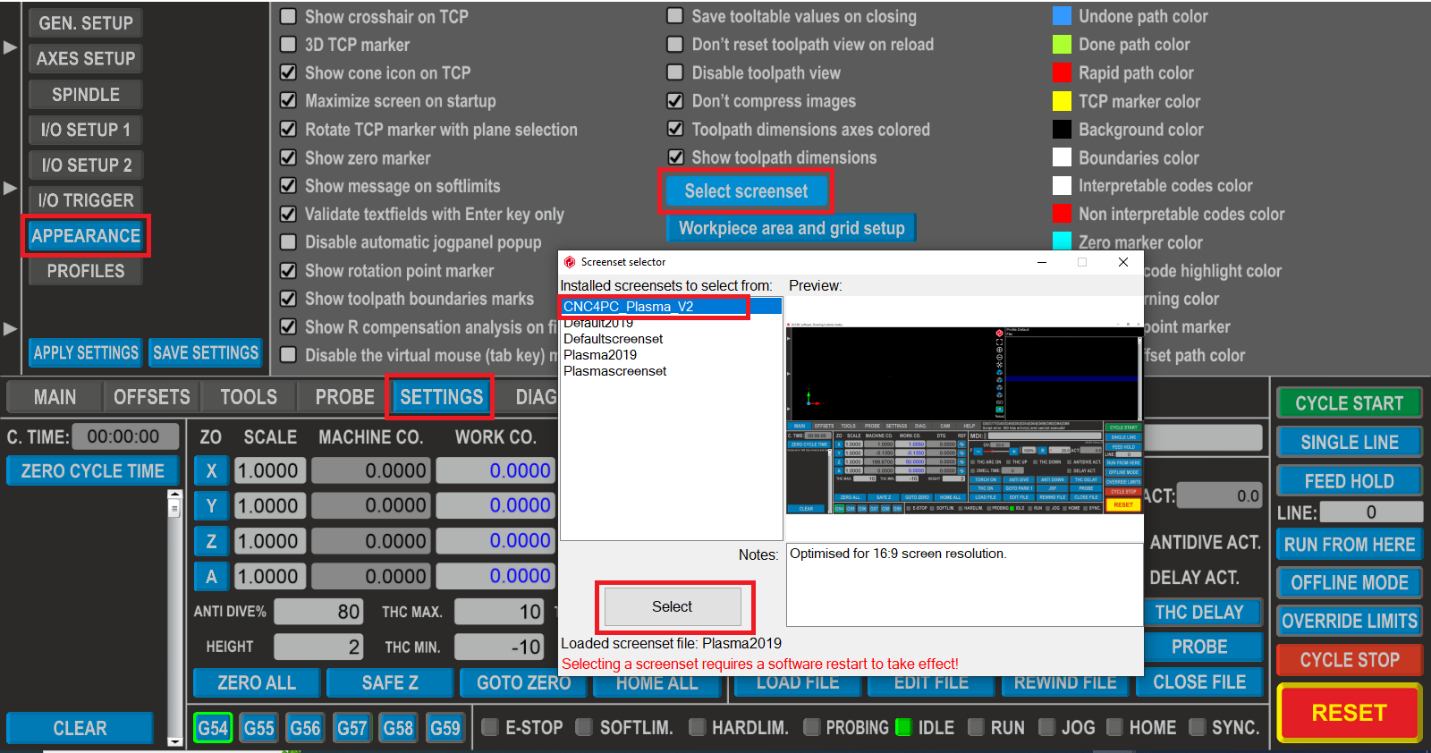Activate the G54 work offset
1431x753 pixels.
tap(212, 728)
